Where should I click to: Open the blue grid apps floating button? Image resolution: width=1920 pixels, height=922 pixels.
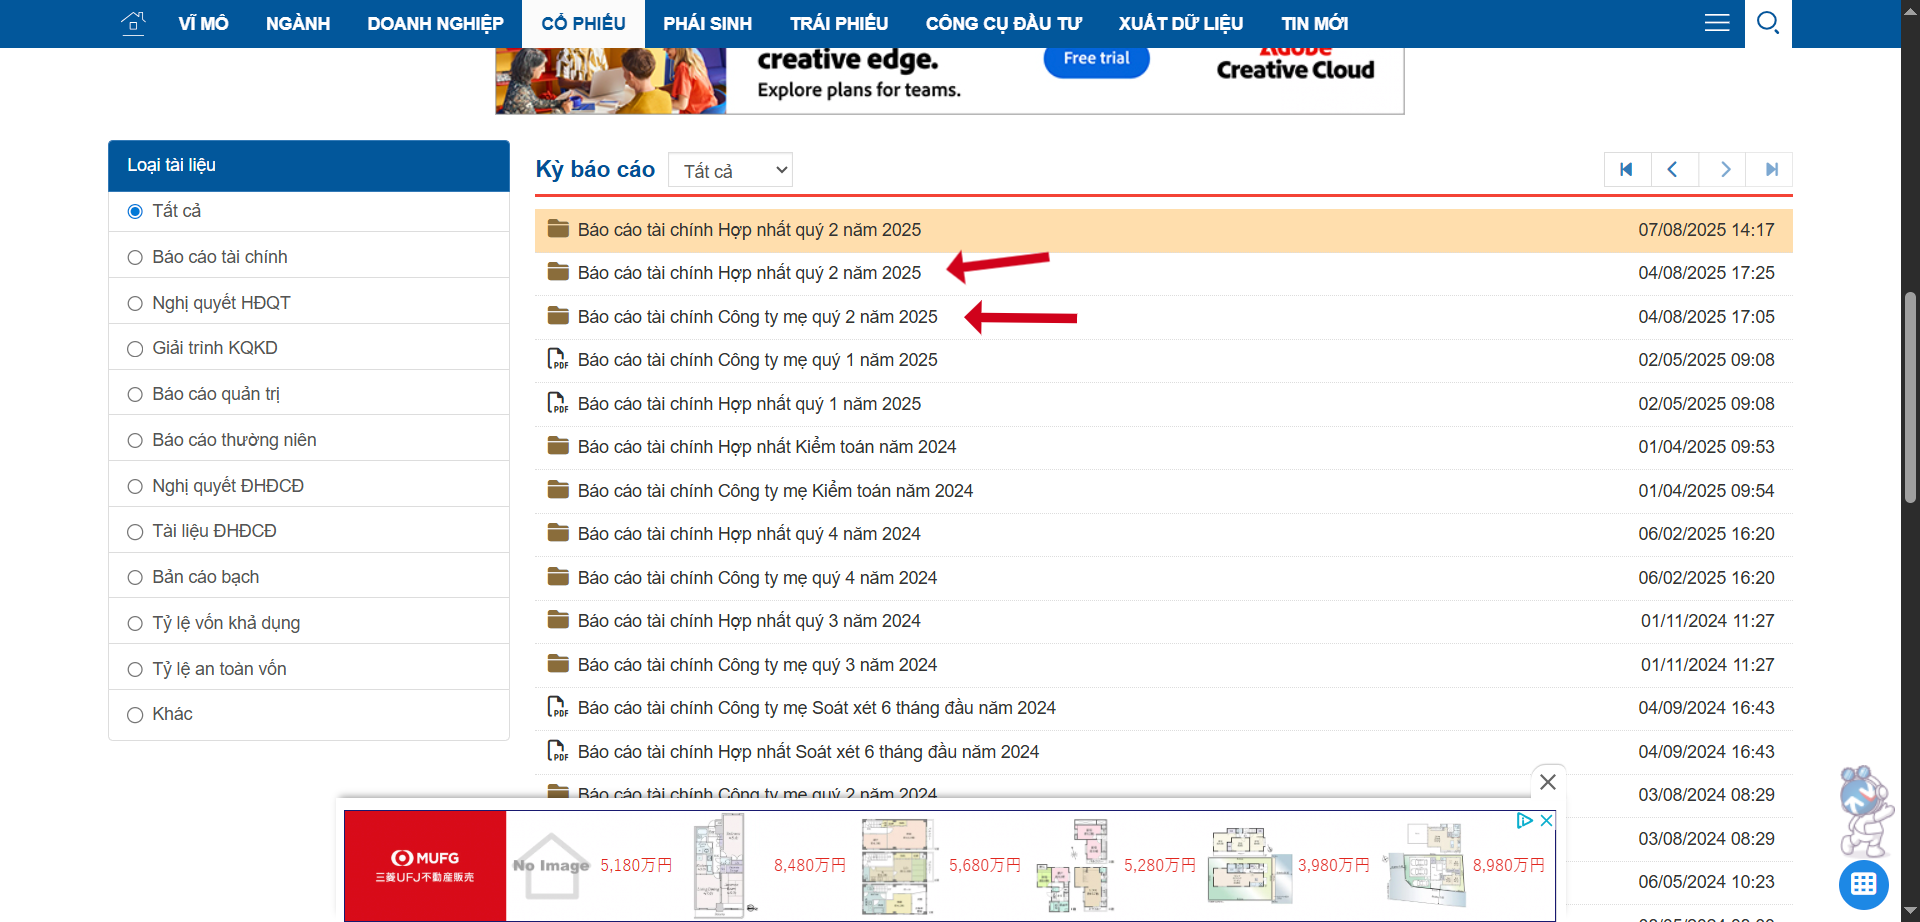click(1863, 884)
